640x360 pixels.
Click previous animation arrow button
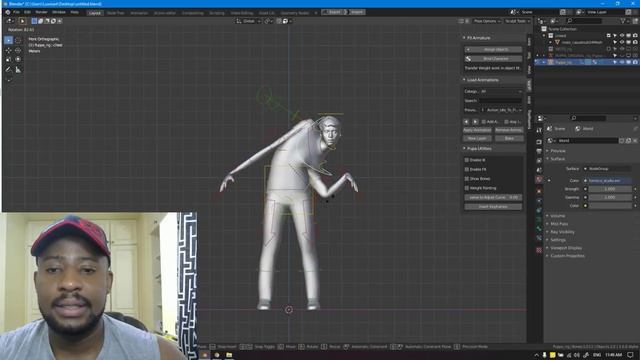point(467,122)
